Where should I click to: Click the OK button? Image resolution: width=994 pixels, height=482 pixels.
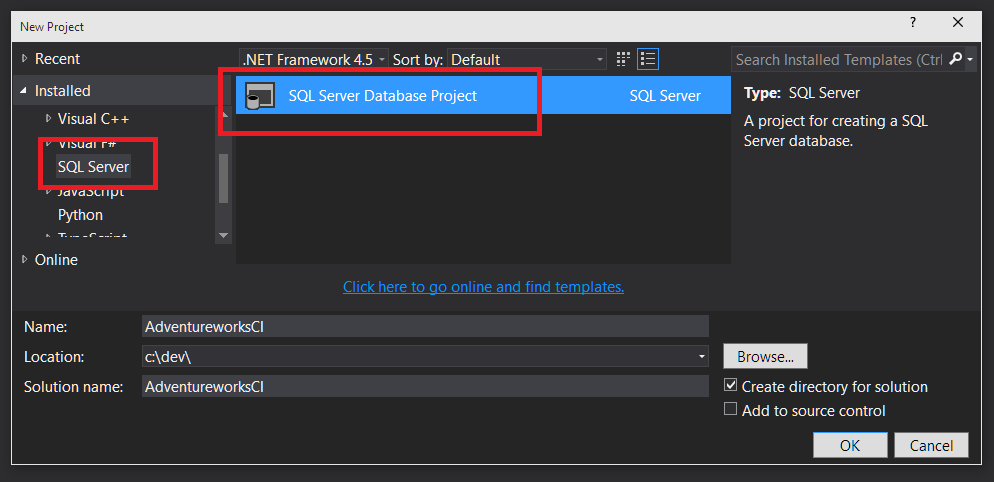[x=850, y=445]
